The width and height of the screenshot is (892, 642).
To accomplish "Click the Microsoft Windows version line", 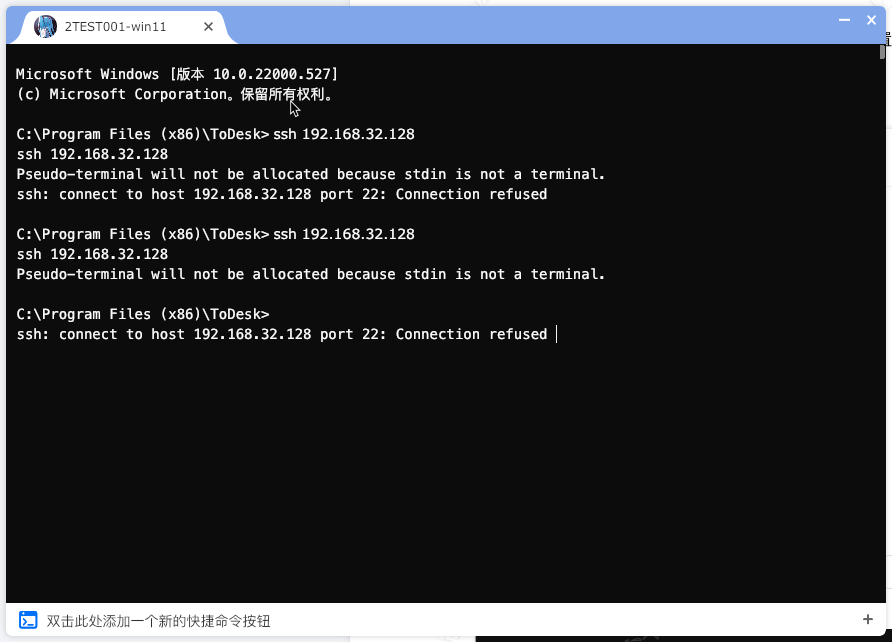I will click(177, 74).
